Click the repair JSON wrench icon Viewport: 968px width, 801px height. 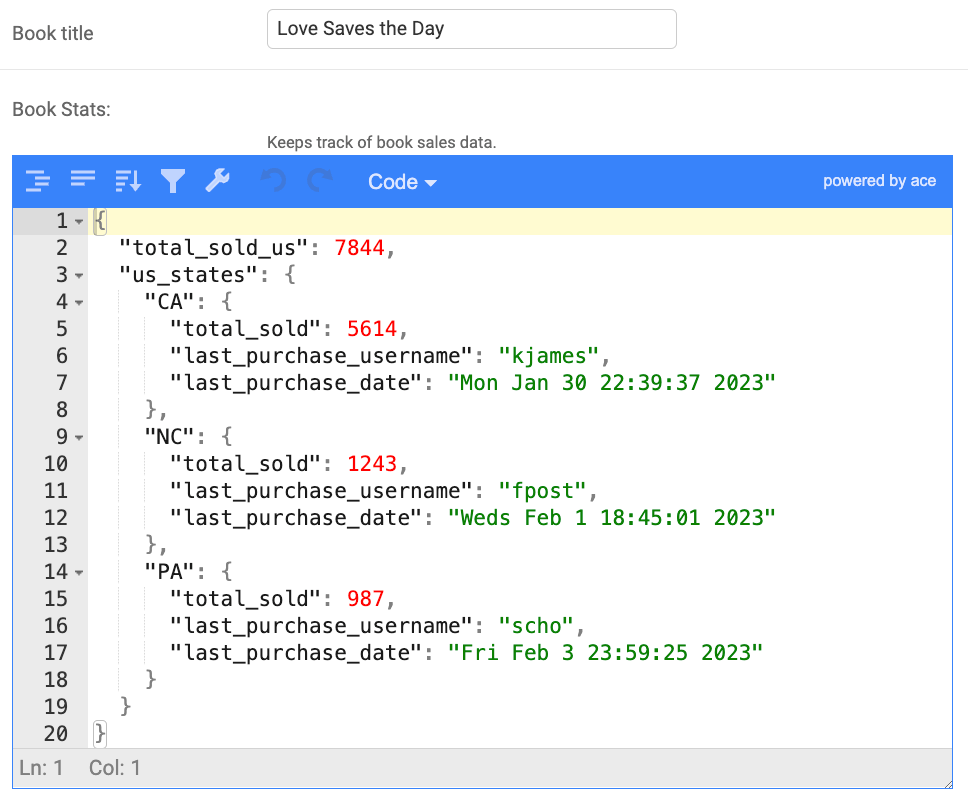click(x=218, y=181)
